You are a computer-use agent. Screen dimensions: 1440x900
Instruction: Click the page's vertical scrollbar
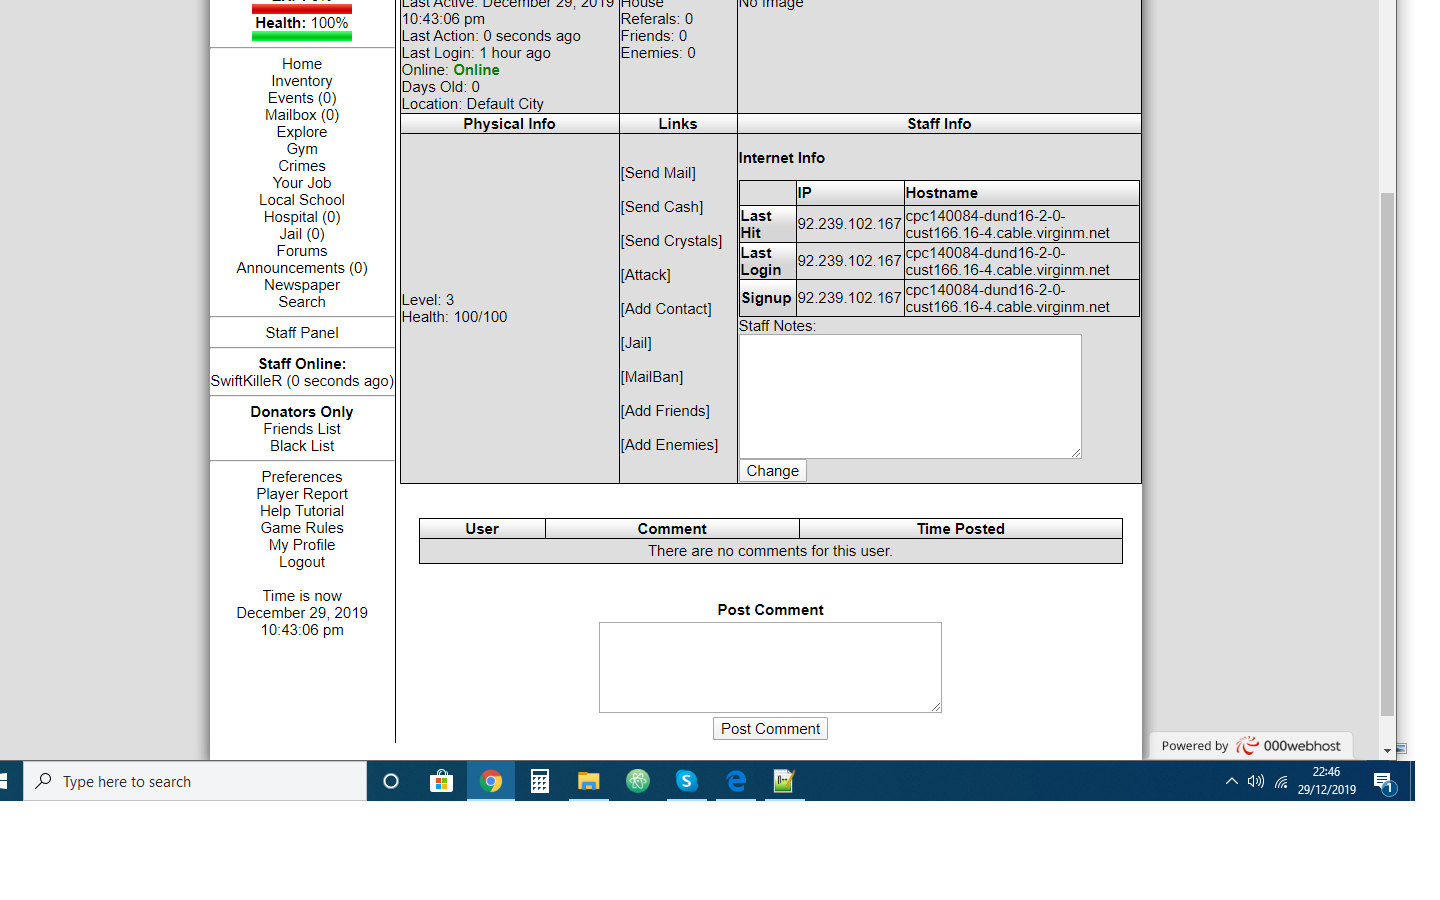click(x=1387, y=450)
